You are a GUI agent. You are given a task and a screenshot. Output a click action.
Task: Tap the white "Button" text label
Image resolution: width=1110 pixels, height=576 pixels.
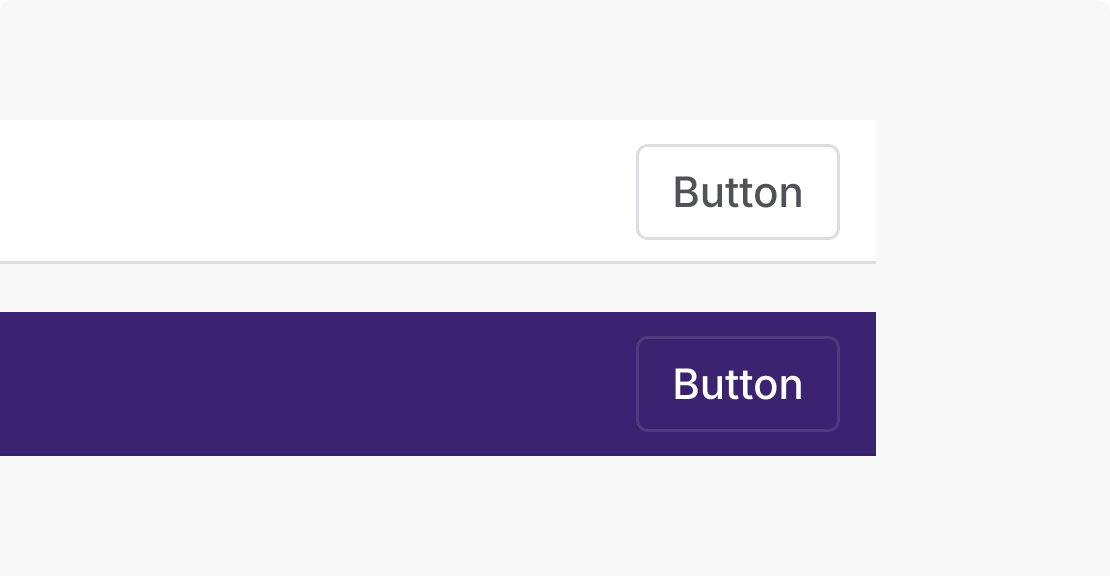(x=738, y=384)
